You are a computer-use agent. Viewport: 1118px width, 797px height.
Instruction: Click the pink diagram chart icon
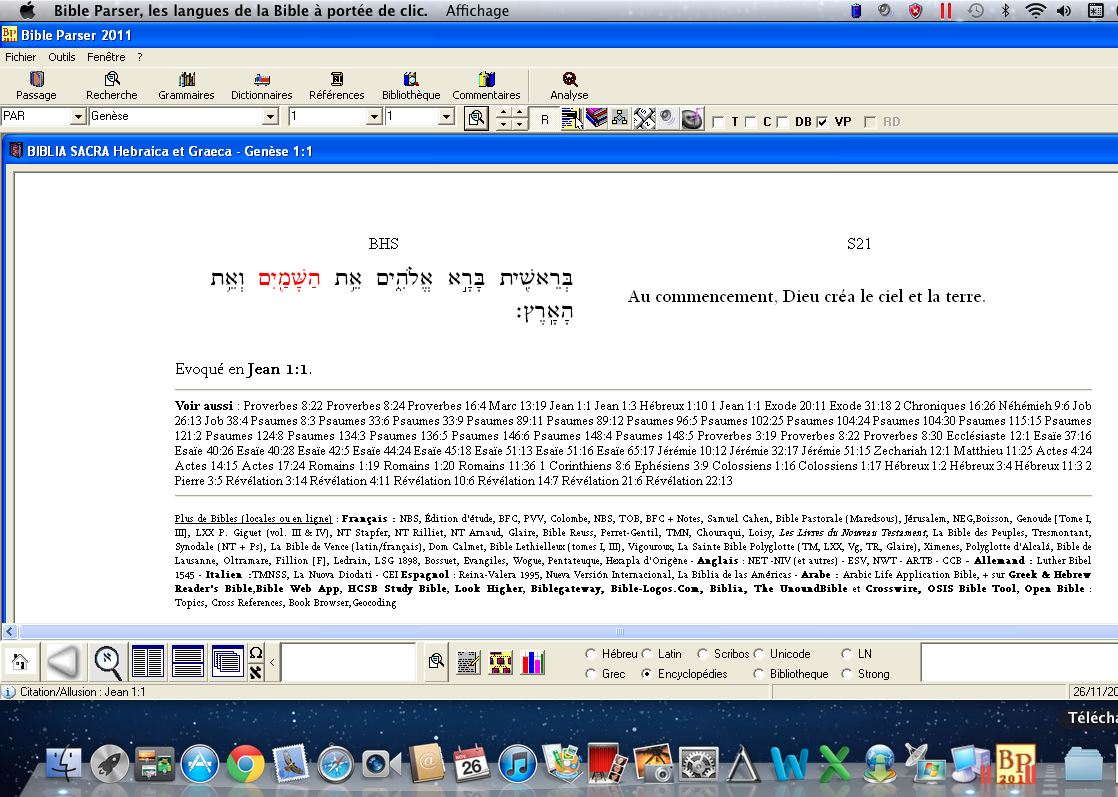[x=501, y=663]
